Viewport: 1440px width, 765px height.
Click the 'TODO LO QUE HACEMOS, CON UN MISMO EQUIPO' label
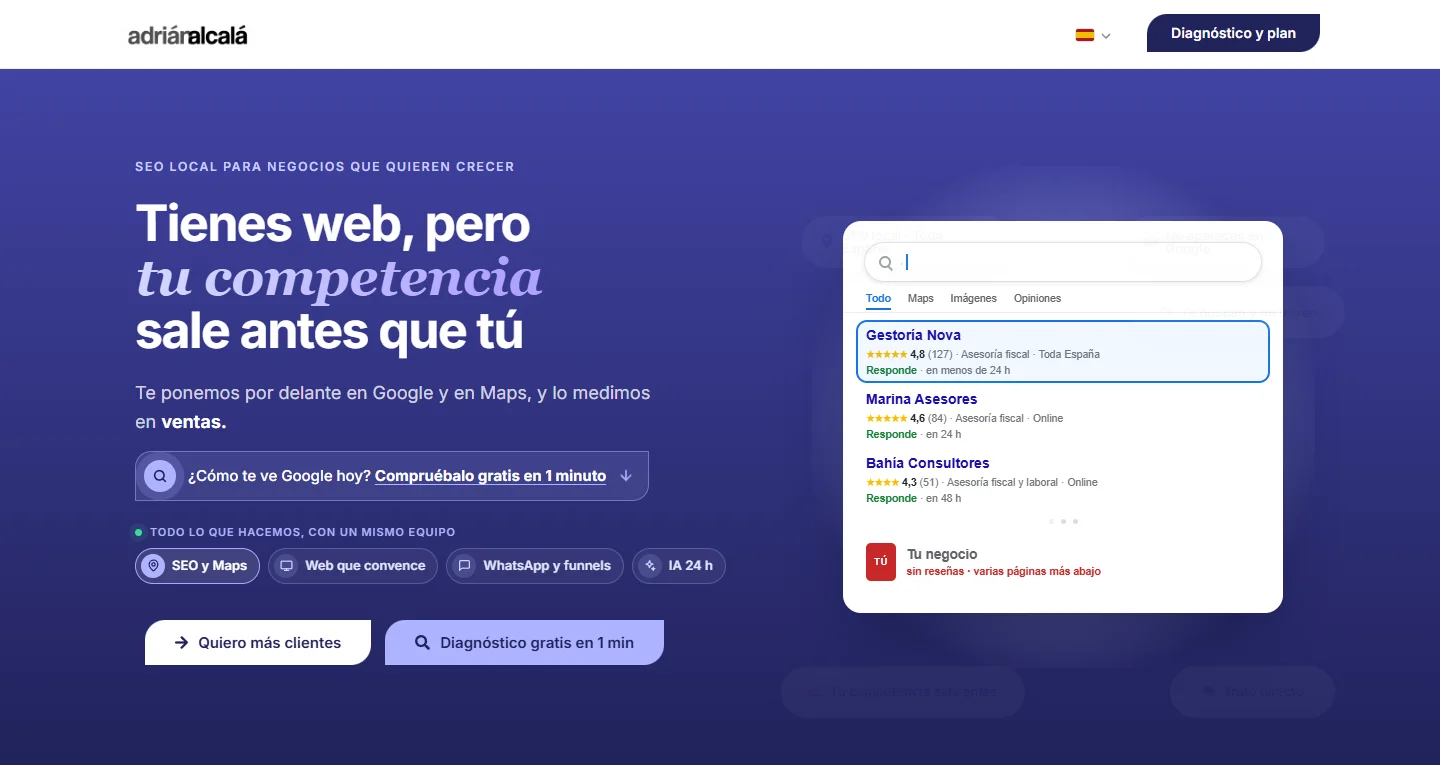(302, 532)
